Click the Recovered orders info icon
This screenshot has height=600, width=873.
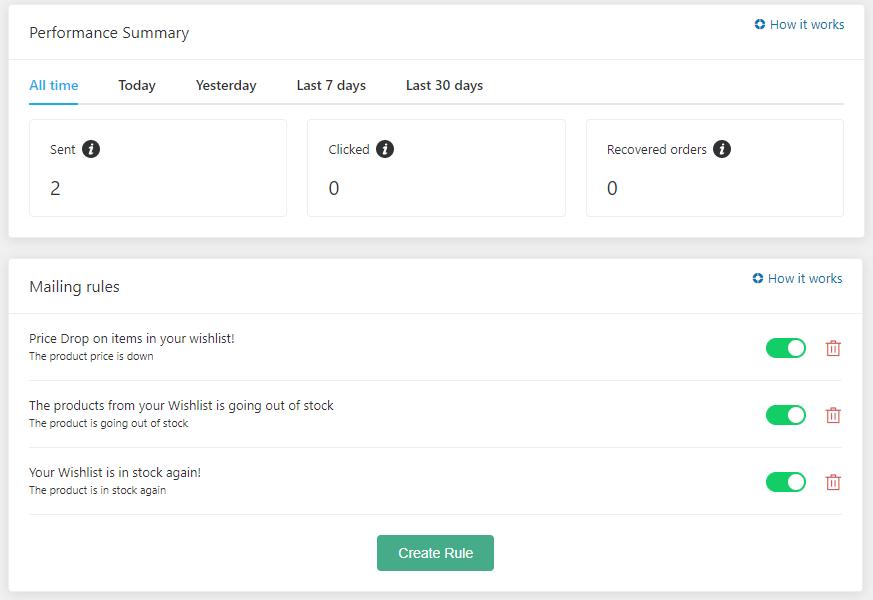coord(722,149)
